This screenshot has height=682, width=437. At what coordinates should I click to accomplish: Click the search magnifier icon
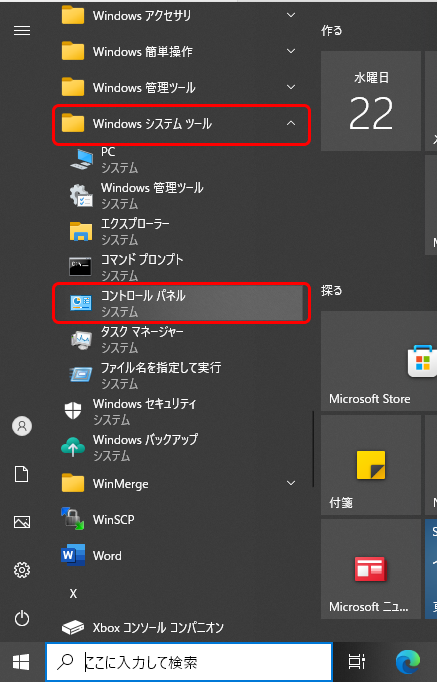65,662
